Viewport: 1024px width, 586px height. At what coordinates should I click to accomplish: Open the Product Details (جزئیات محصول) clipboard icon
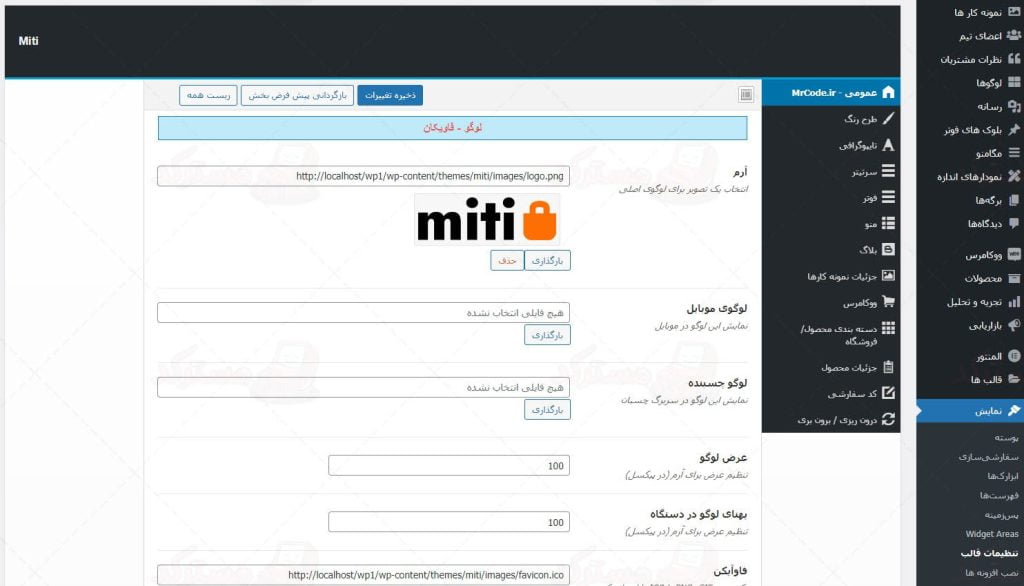[888, 367]
